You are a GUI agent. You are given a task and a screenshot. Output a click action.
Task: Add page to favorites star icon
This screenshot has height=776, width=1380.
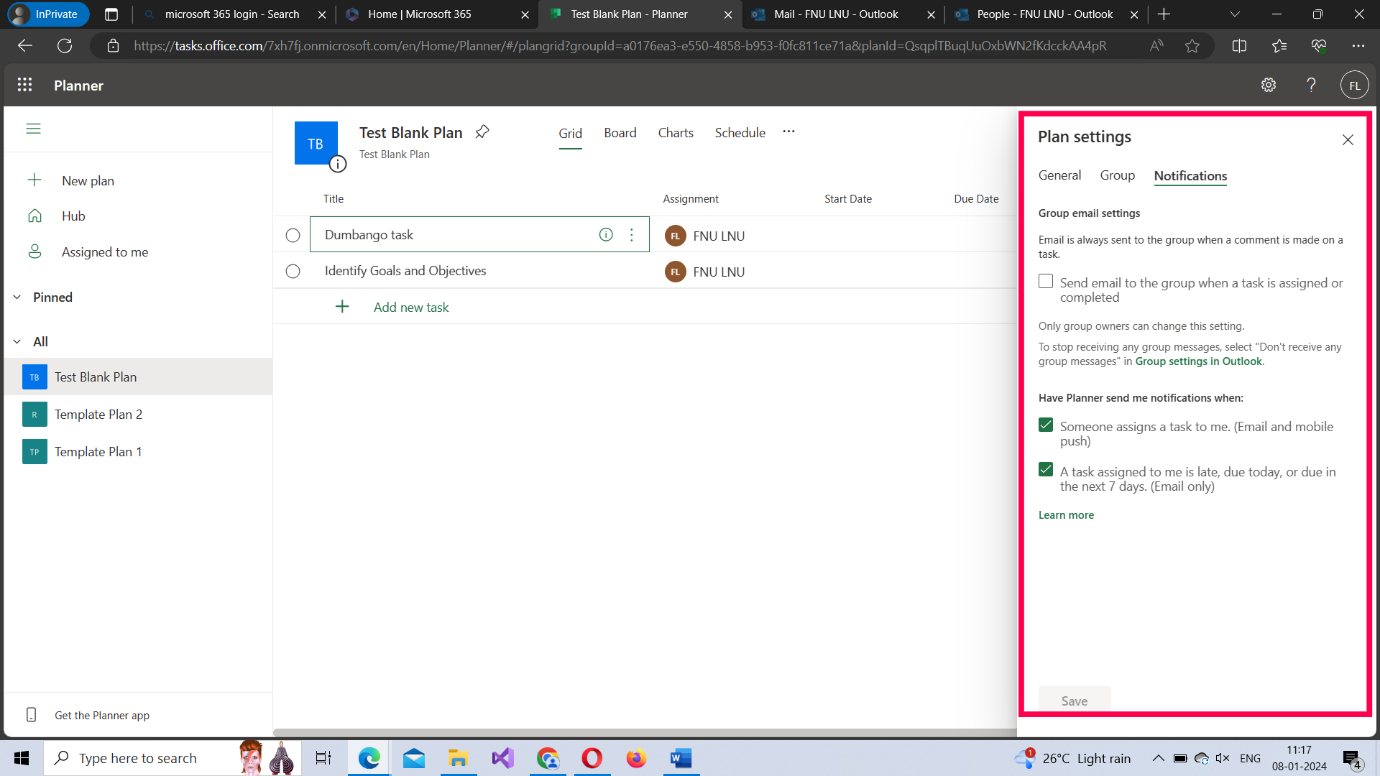pyautogui.click(x=1192, y=46)
